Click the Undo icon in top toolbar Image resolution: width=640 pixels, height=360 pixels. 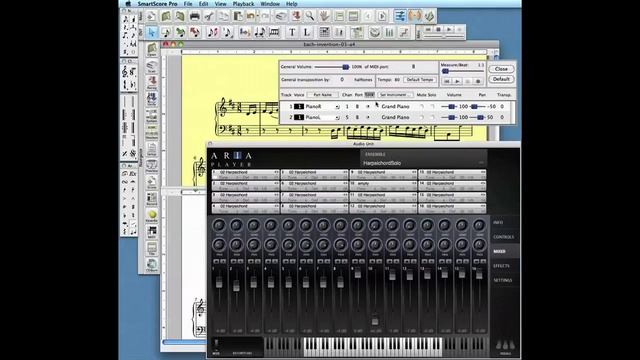click(251, 16)
